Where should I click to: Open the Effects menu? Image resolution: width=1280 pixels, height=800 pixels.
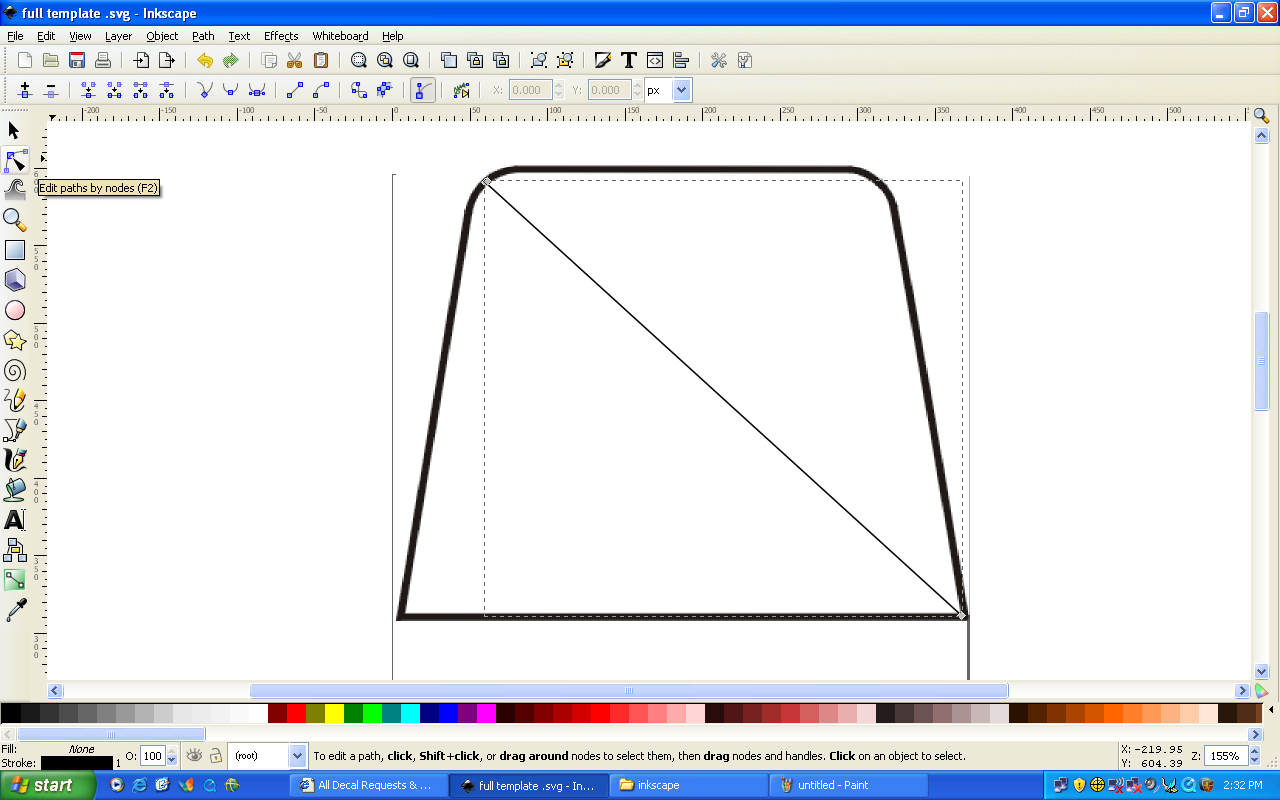pos(281,36)
